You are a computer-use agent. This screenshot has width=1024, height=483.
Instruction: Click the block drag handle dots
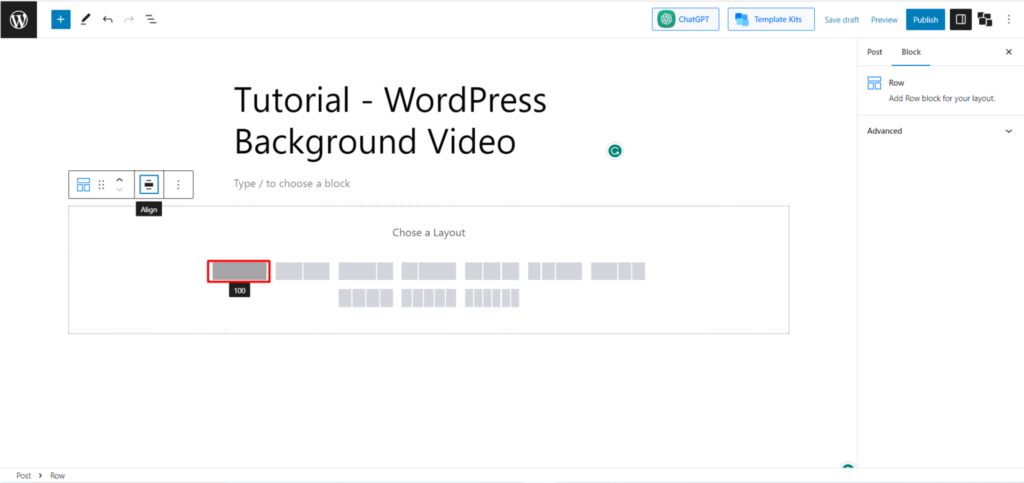(x=101, y=185)
